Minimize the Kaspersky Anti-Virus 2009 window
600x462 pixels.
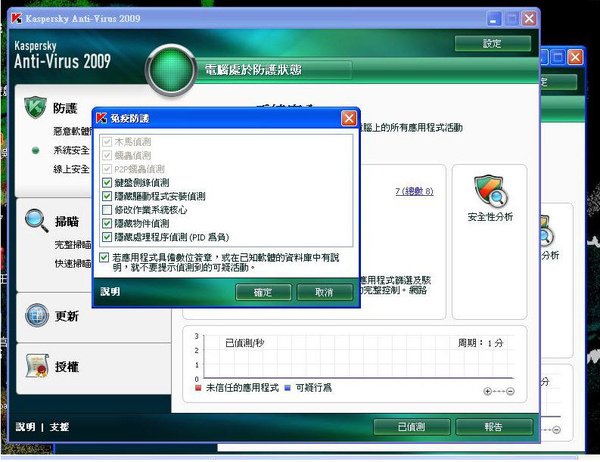tap(494, 18)
